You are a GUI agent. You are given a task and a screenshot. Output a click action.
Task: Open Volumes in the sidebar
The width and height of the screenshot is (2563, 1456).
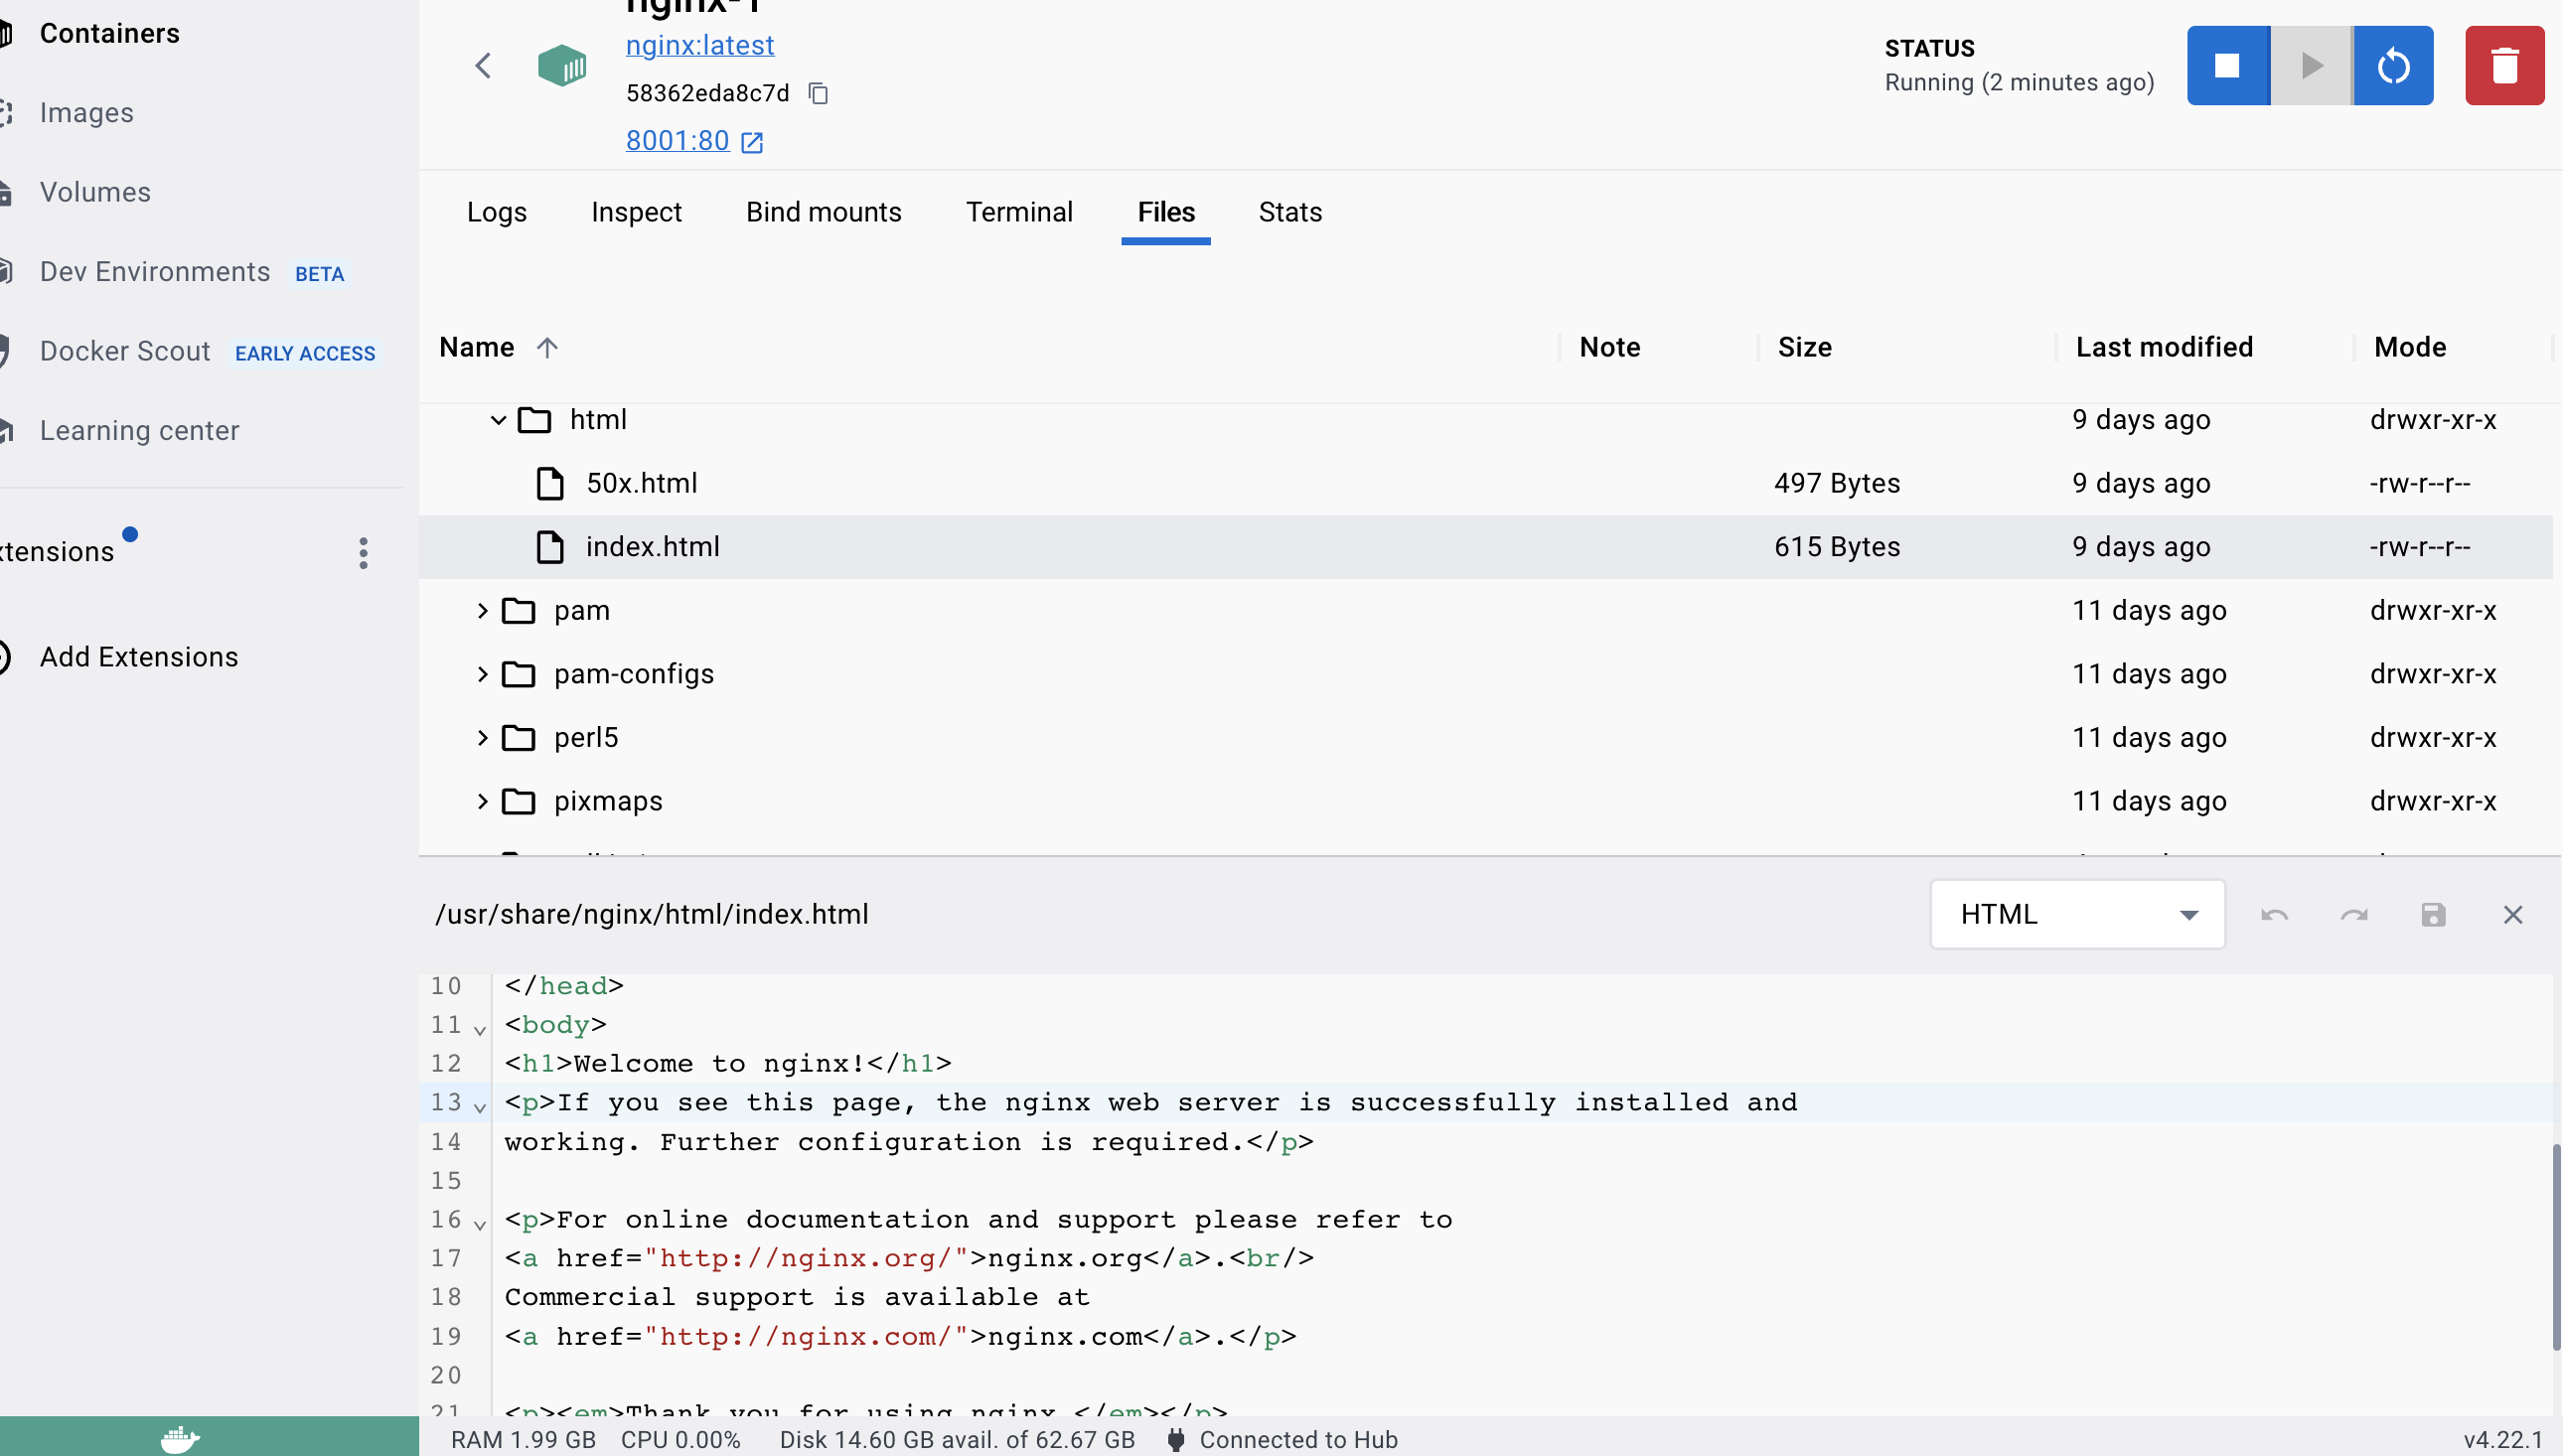pyautogui.click(x=95, y=192)
